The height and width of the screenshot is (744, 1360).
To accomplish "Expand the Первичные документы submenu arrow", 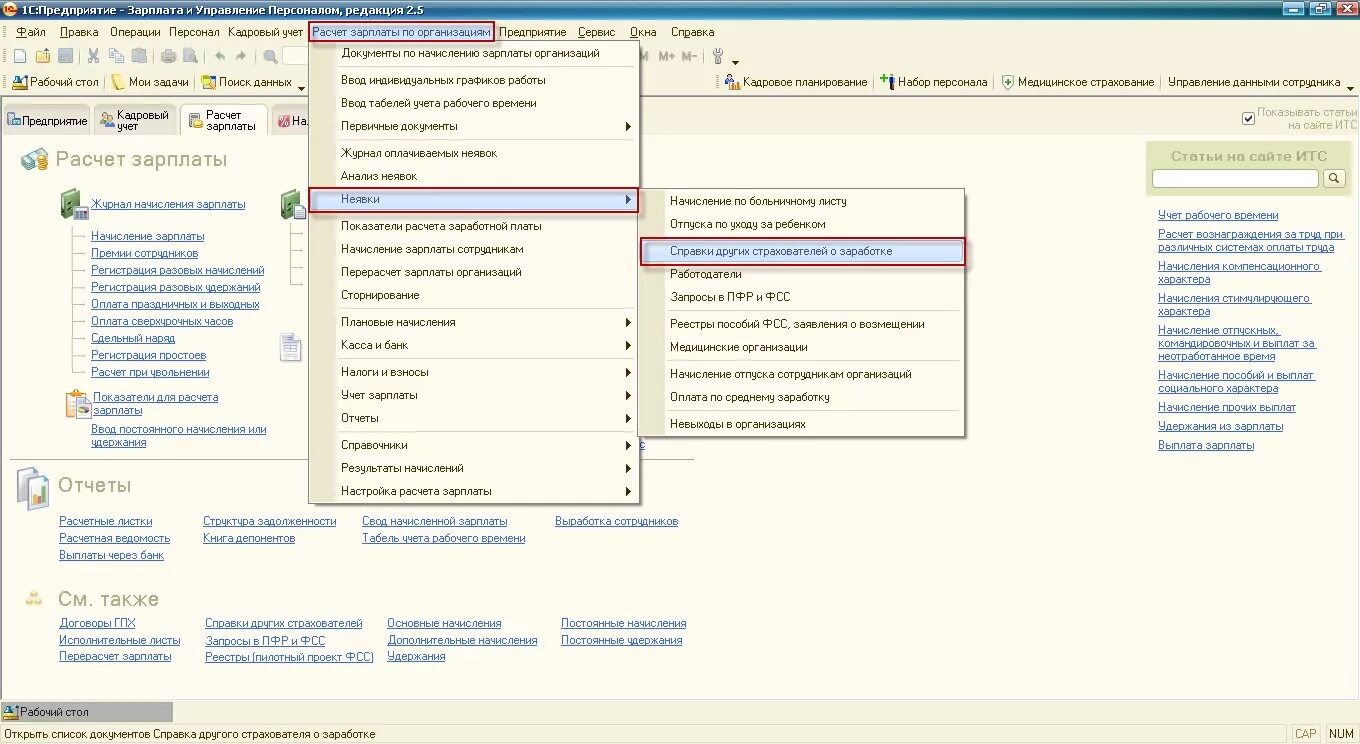I will [628, 126].
